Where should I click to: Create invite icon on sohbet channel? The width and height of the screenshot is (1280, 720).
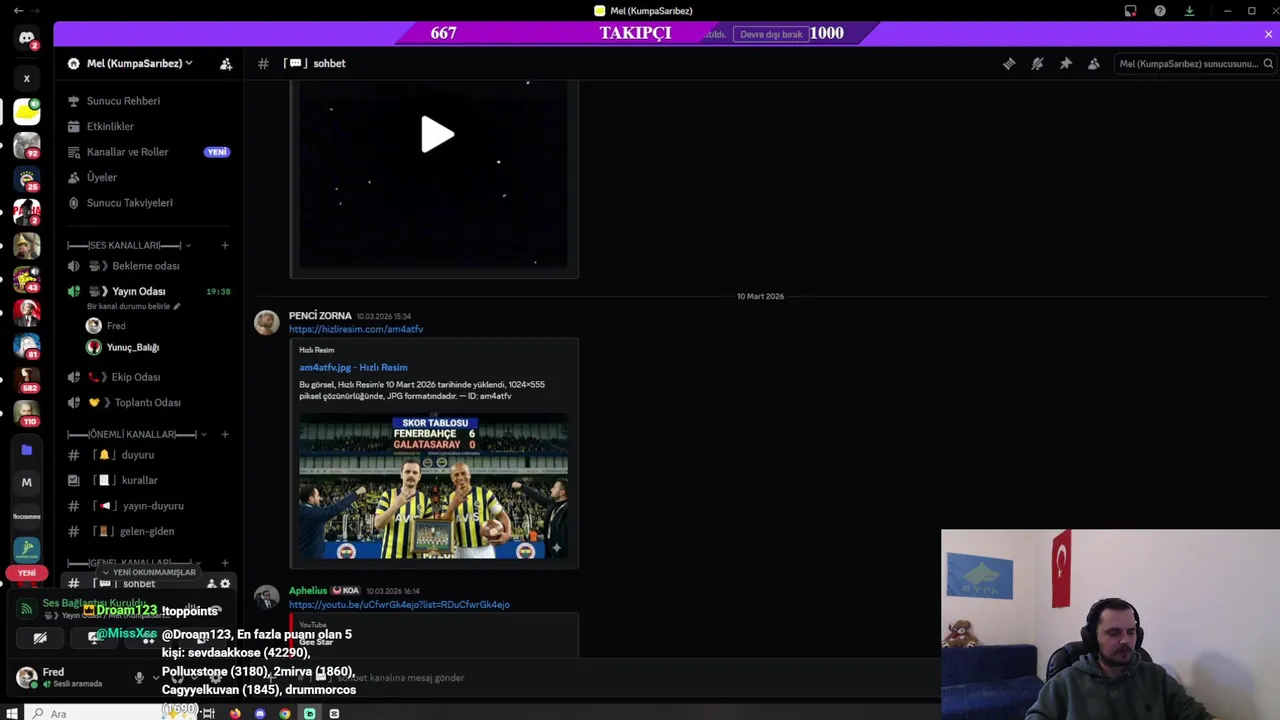click(211, 584)
